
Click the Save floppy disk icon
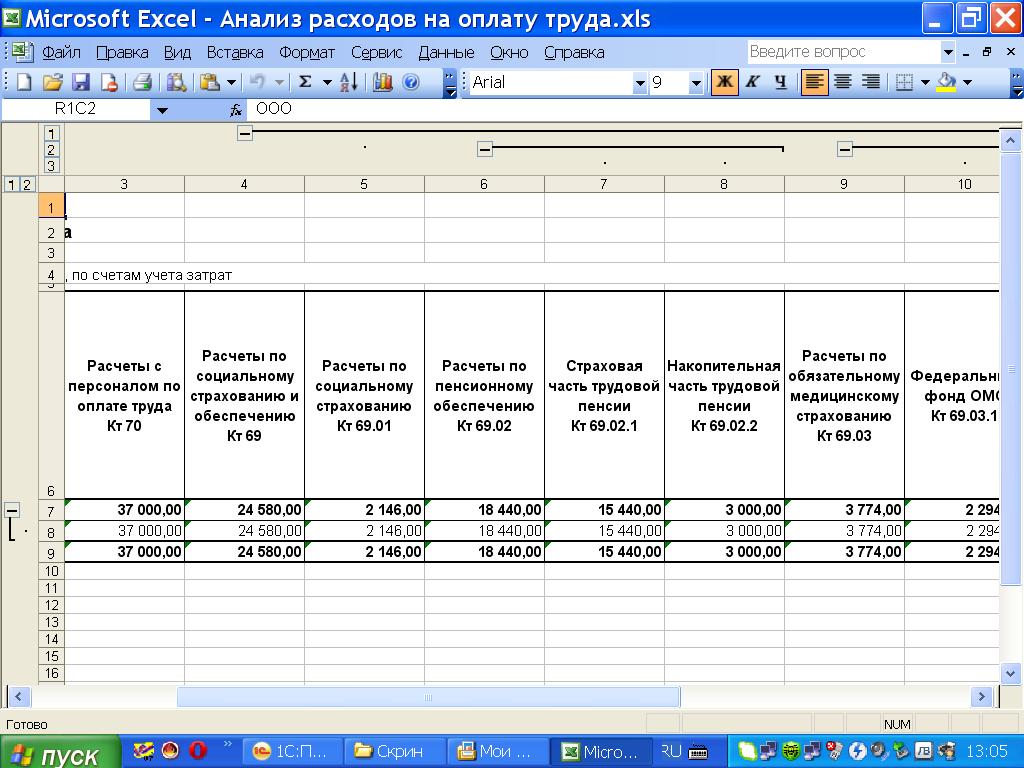point(81,83)
